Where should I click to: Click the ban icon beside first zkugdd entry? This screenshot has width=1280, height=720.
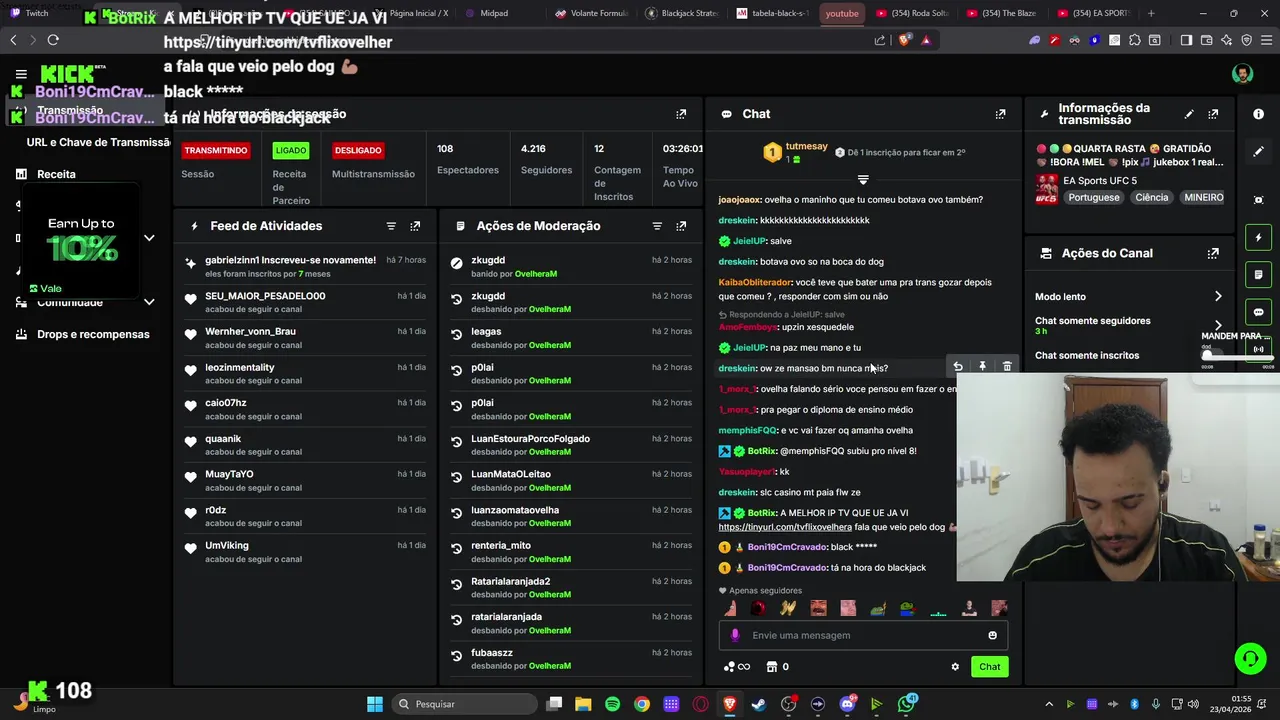[x=456, y=263]
